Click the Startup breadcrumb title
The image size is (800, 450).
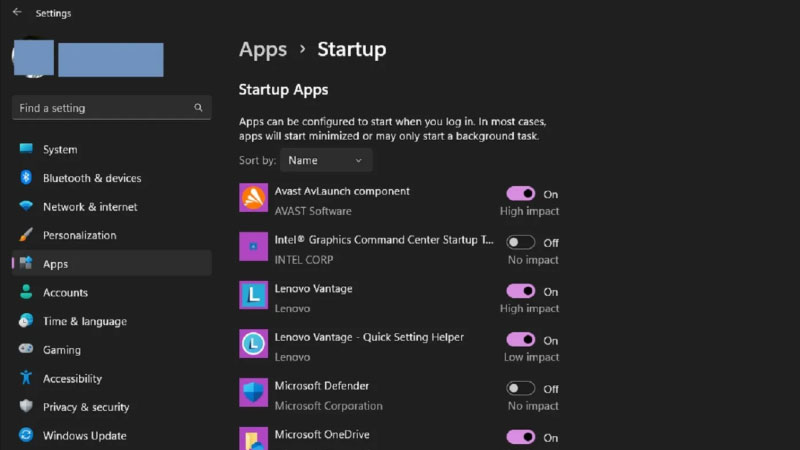(352, 49)
